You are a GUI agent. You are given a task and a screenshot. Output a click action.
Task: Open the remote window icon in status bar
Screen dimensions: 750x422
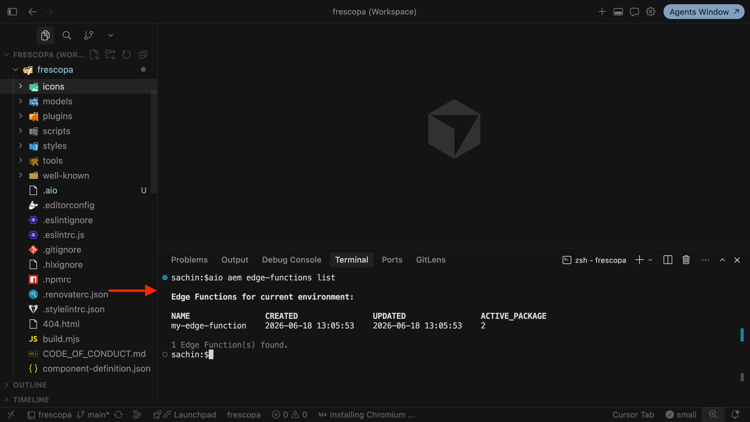click(x=11, y=414)
